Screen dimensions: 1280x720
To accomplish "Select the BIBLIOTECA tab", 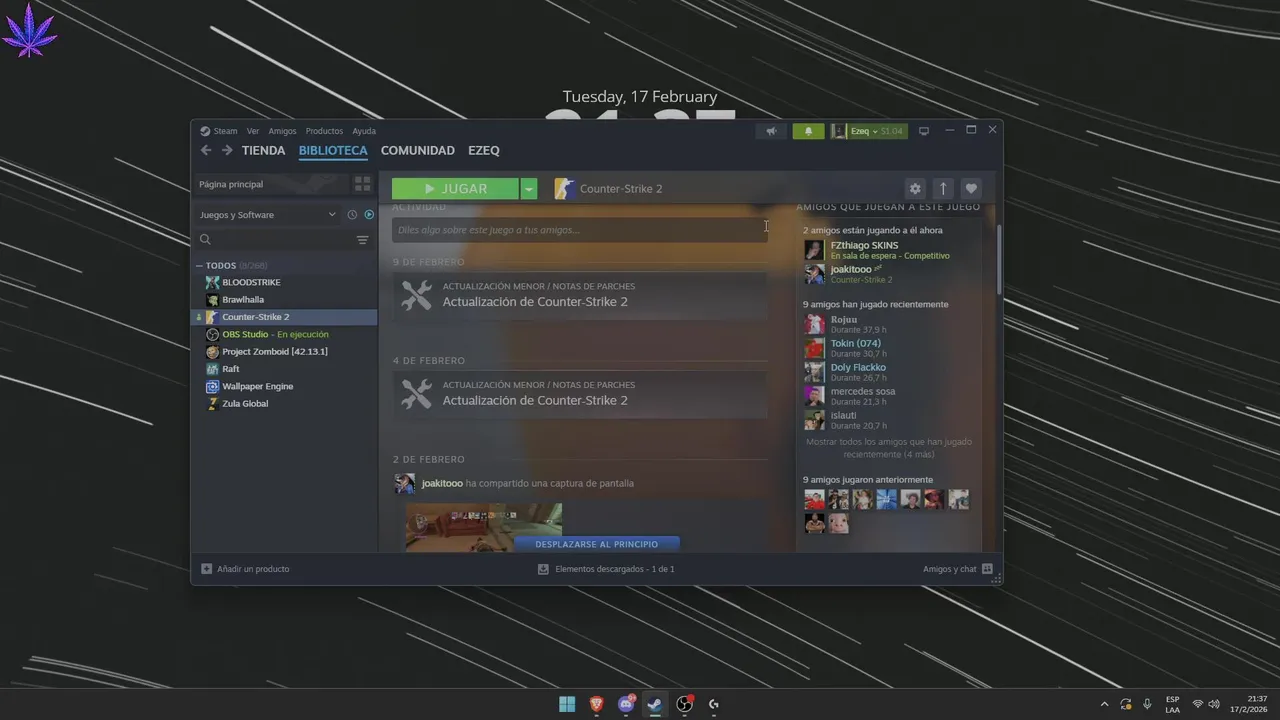I will (x=333, y=150).
